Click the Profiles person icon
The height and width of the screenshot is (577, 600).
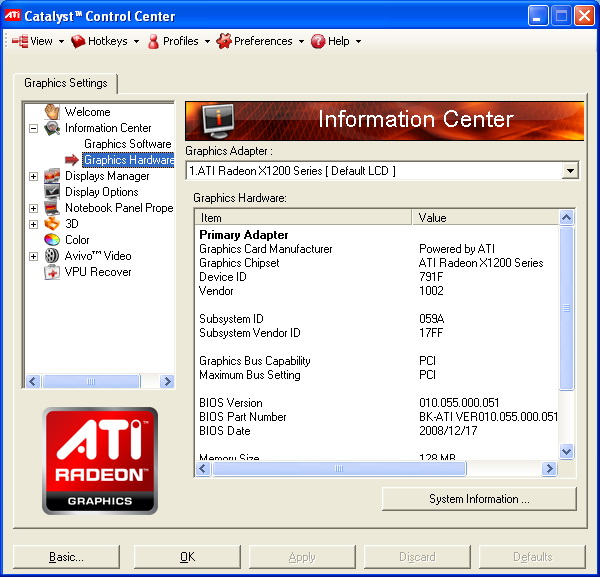click(x=153, y=41)
